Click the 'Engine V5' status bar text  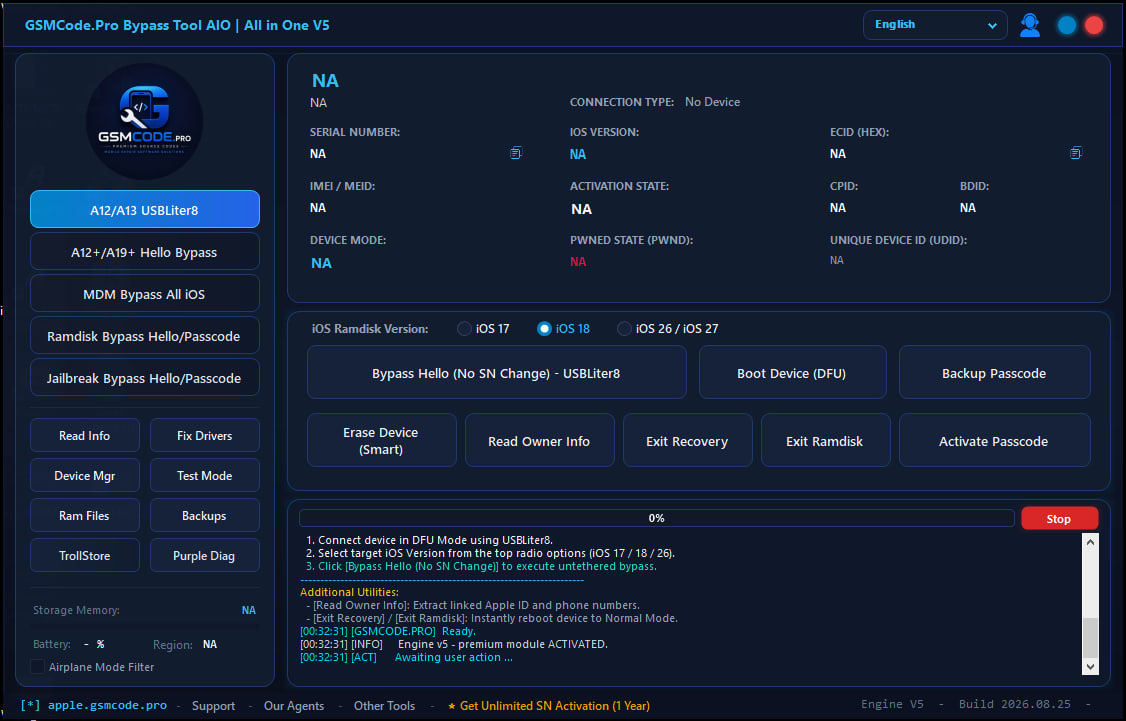pos(893,704)
